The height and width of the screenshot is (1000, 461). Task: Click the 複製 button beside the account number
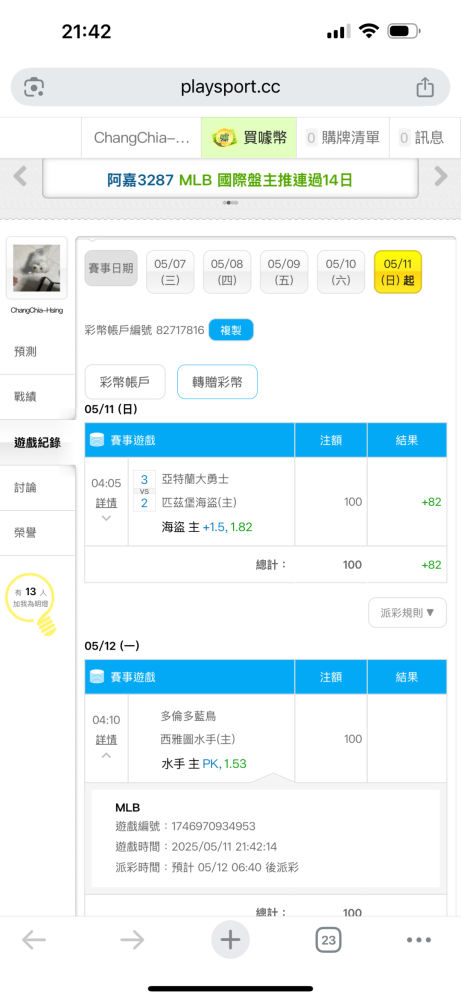click(231, 330)
